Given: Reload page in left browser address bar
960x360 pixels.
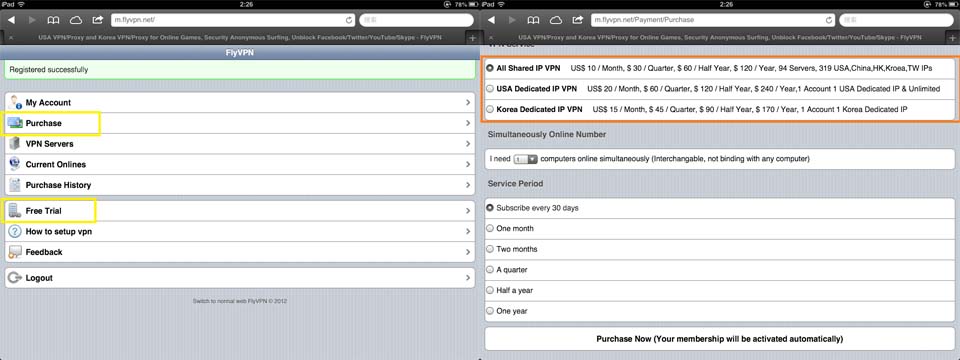Looking at the screenshot, I should (348, 20).
